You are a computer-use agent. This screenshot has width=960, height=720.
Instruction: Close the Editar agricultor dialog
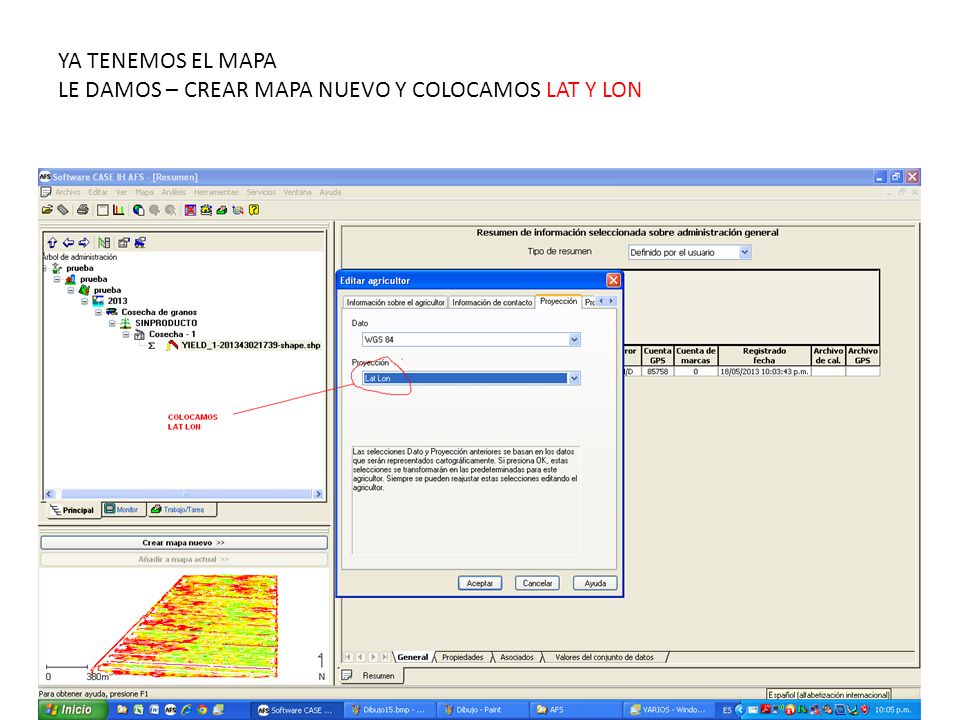[x=613, y=280]
